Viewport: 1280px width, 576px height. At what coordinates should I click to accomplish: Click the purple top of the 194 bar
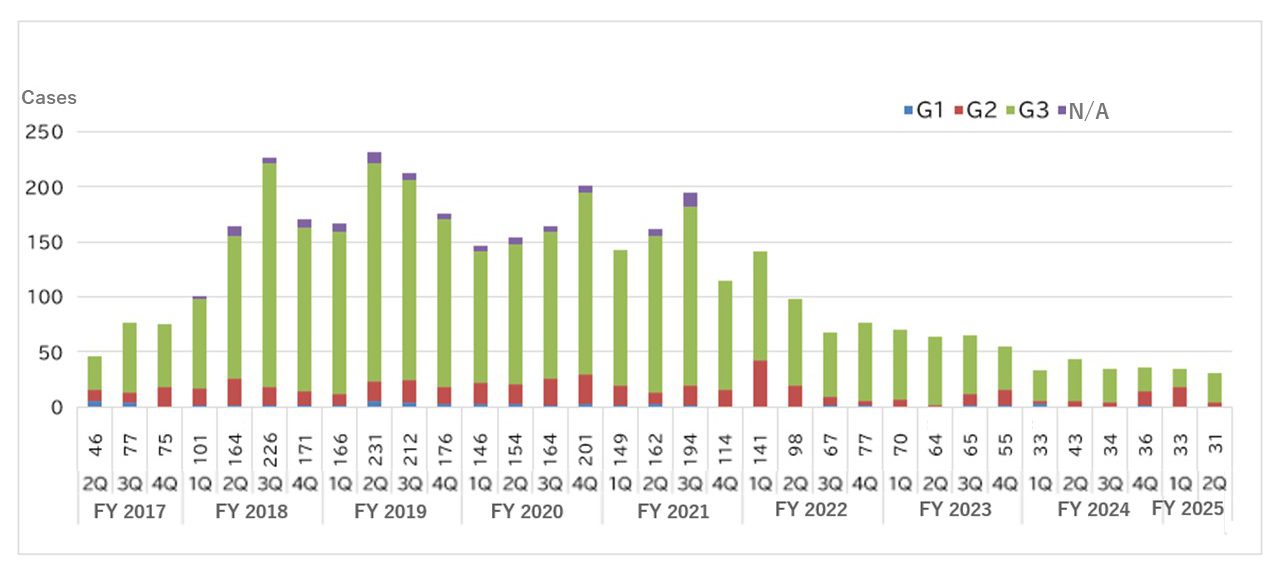click(x=690, y=199)
